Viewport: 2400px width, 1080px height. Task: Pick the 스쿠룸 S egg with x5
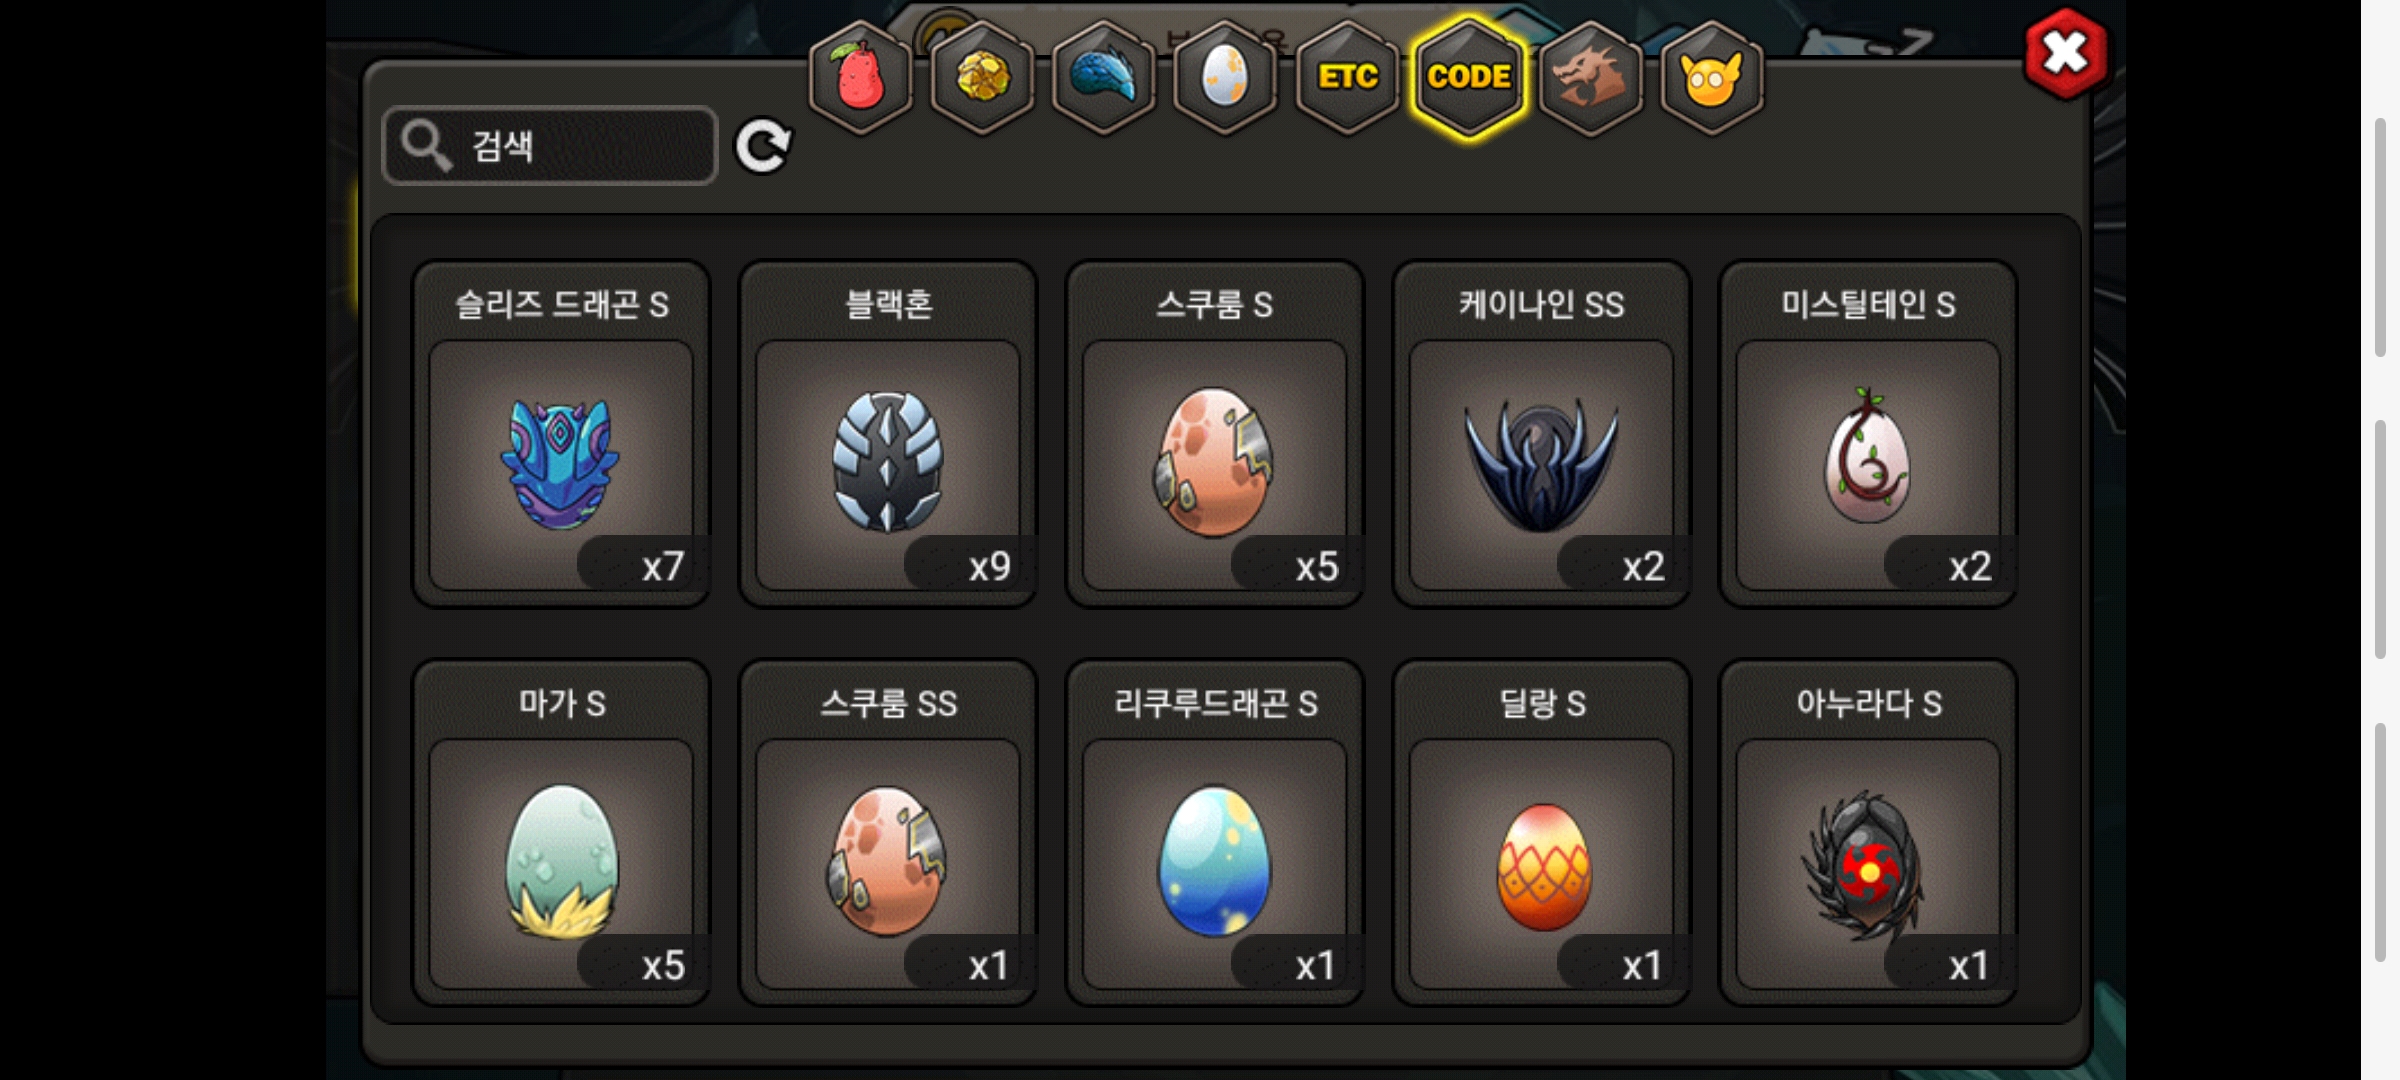pyautogui.click(x=1215, y=434)
